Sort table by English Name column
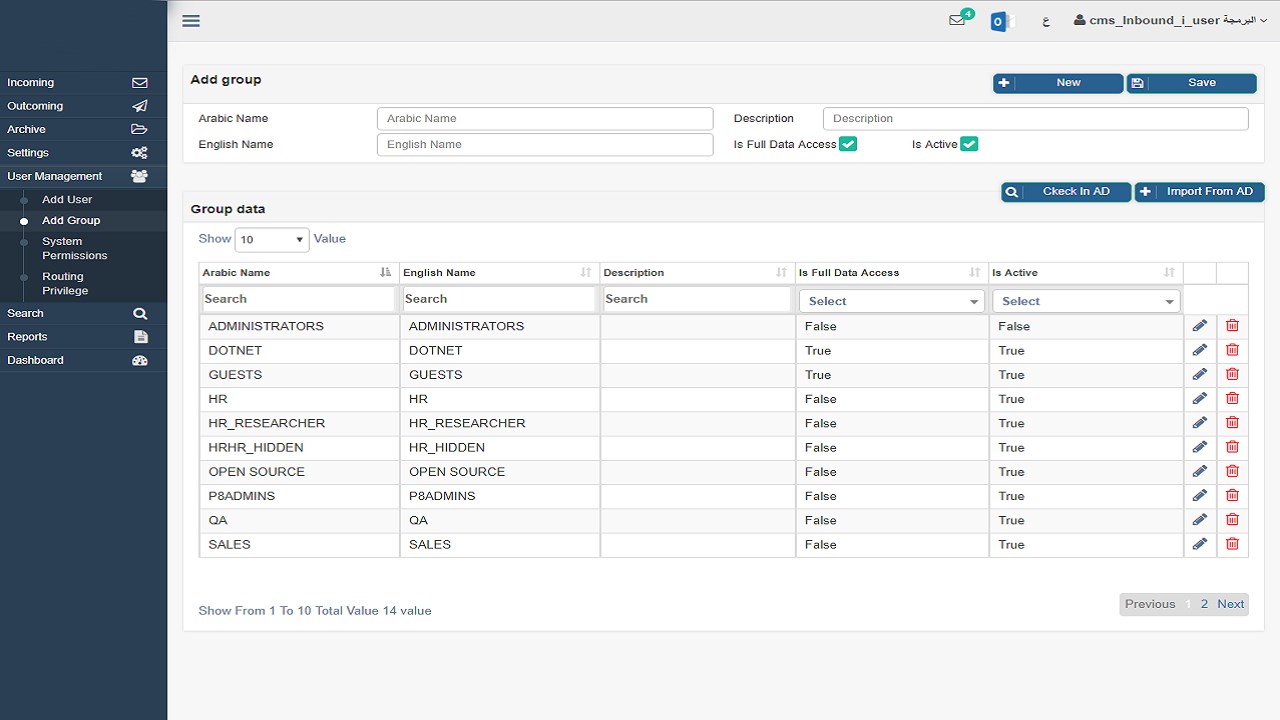This screenshot has height=720, width=1280. [x=499, y=273]
